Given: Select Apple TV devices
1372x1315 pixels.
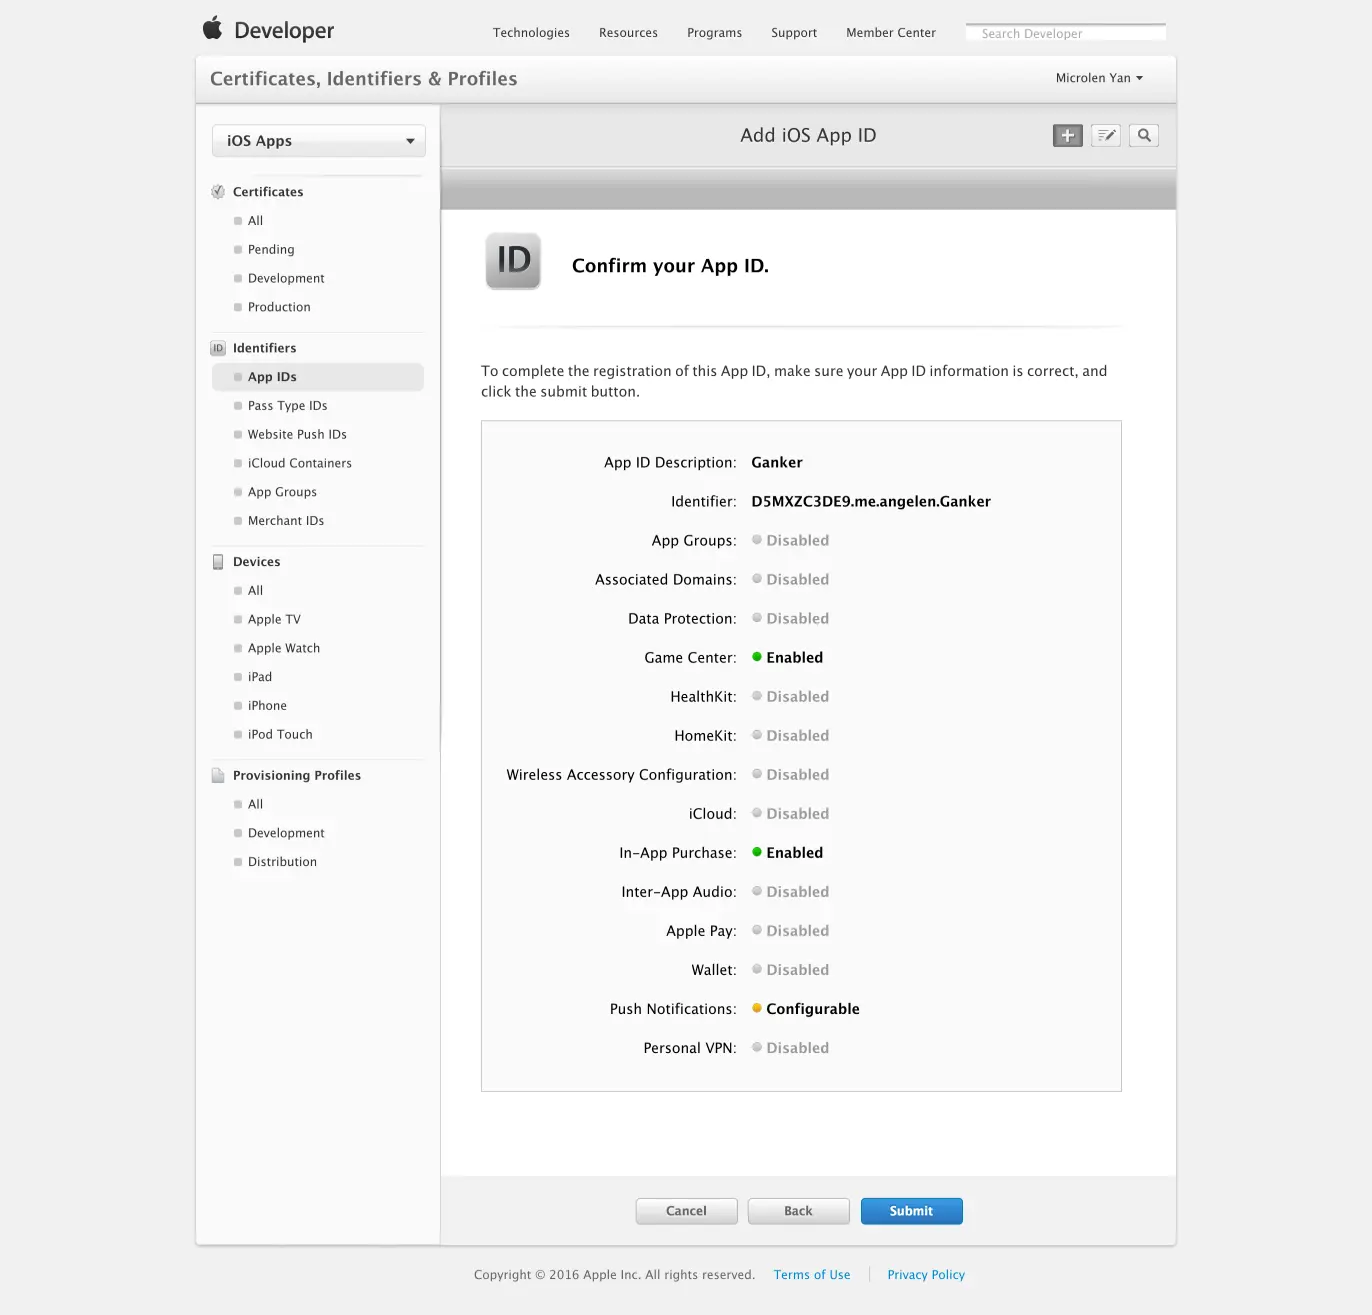Looking at the screenshot, I should pyautogui.click(x=274, y=620).
